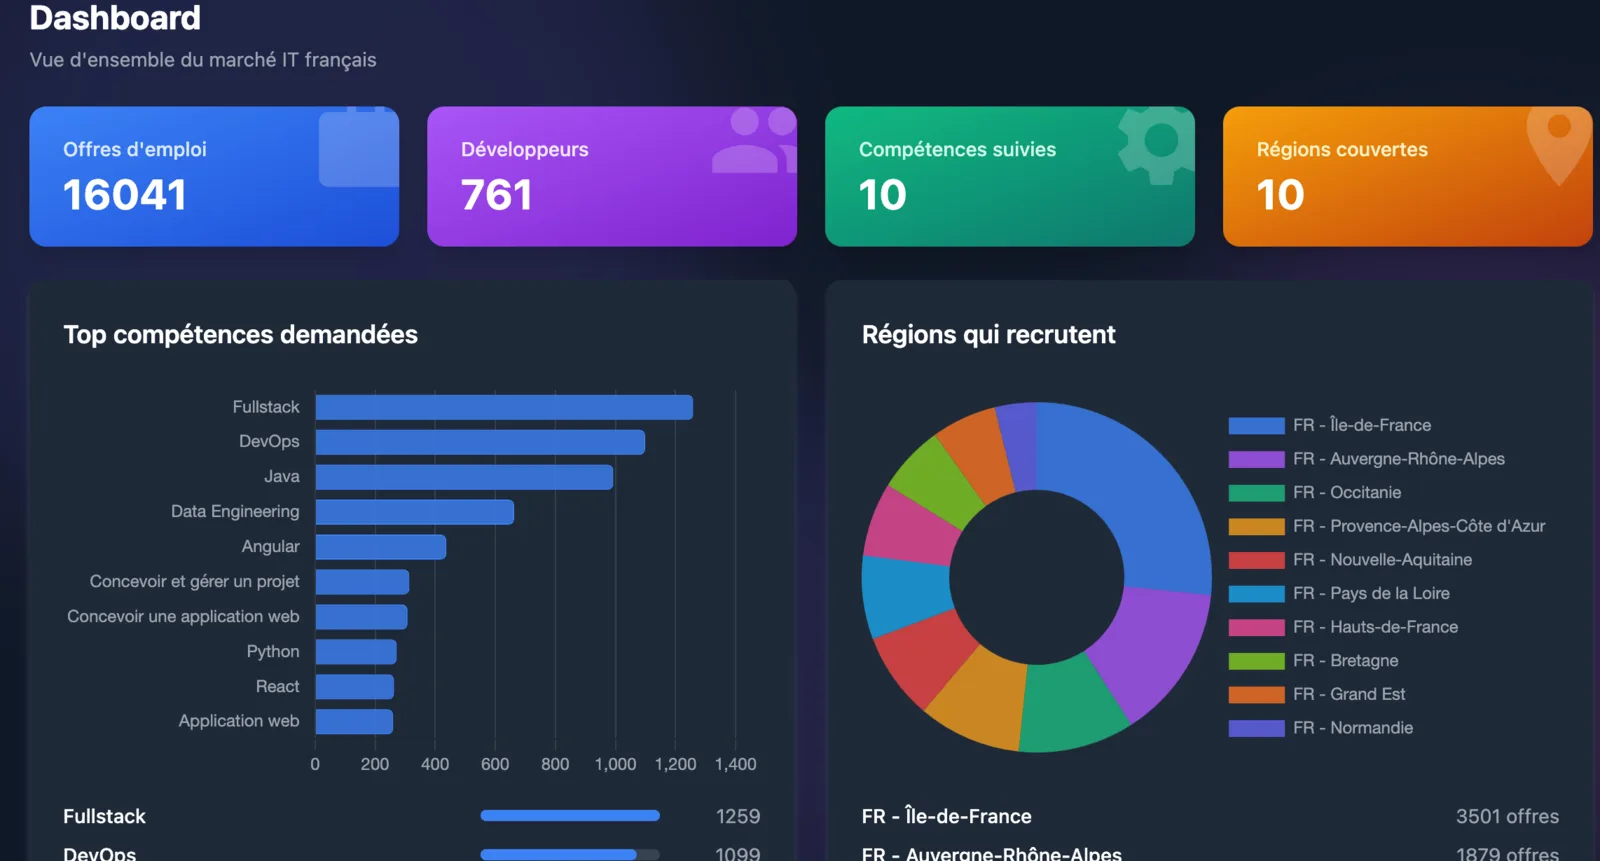Click the briefcase icon on Offres d'emploi card
Screen dimensions: 1600x861
[359, 147]
